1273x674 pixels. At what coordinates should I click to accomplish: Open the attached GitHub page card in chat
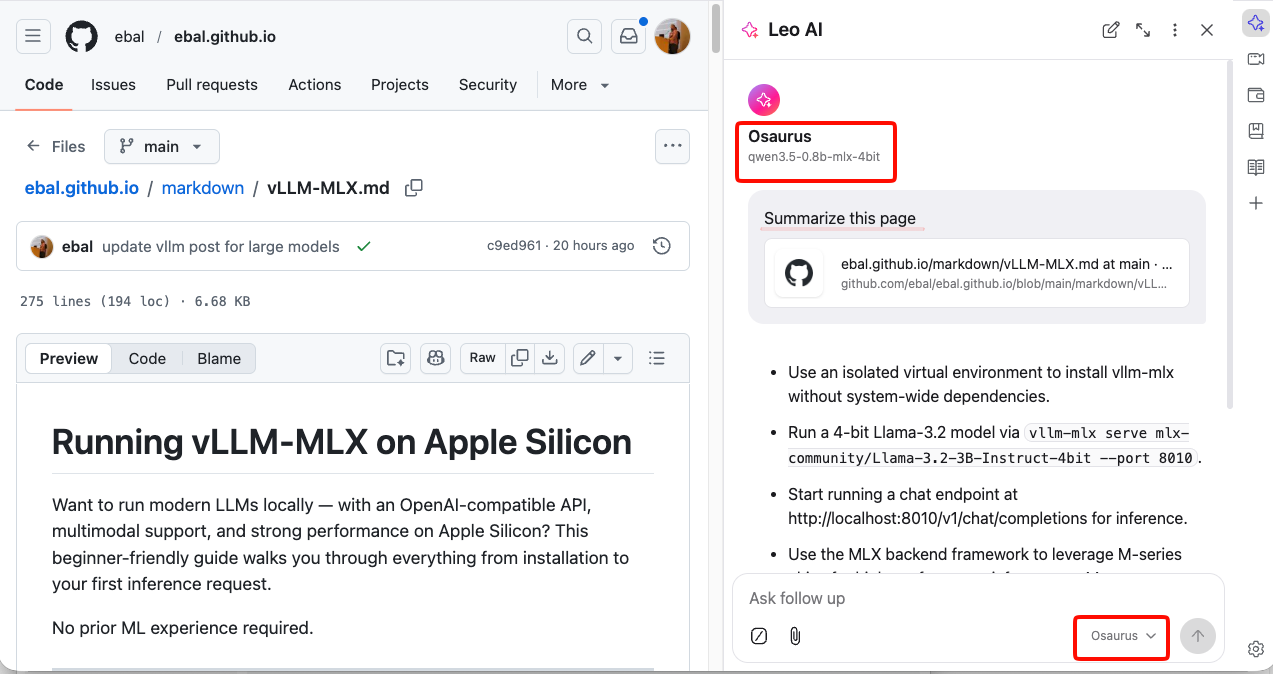click(977, 272)
